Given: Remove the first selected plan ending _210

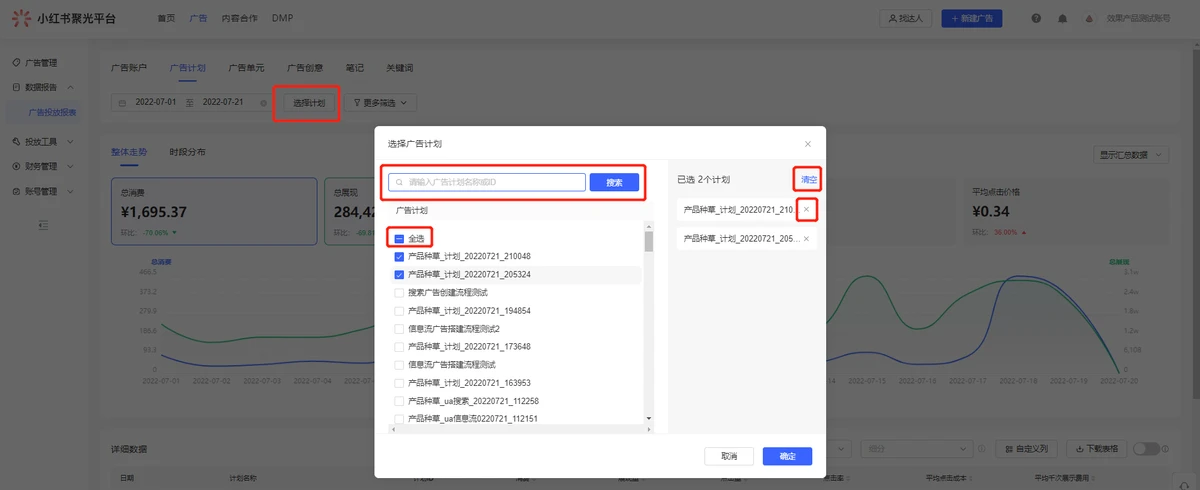Looking at the screenshot, I should (x=807, y=210).
